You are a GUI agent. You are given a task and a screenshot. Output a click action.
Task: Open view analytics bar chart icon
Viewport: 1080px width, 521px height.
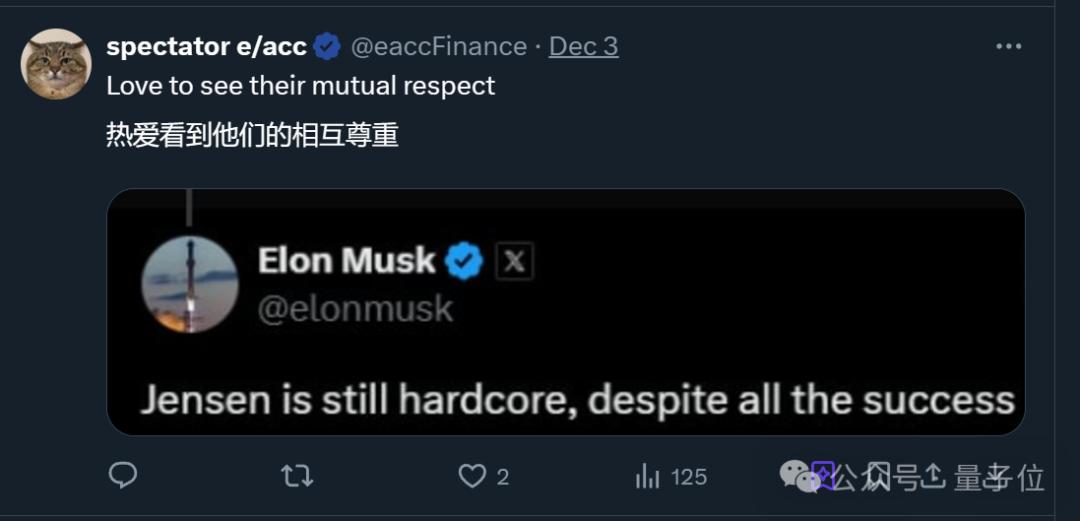click(648, 476)
